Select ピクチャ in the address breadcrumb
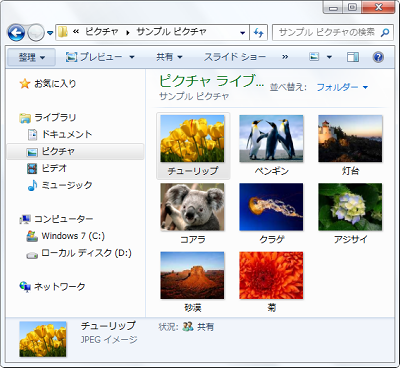The image size is (400, 368). coord(102,32)
